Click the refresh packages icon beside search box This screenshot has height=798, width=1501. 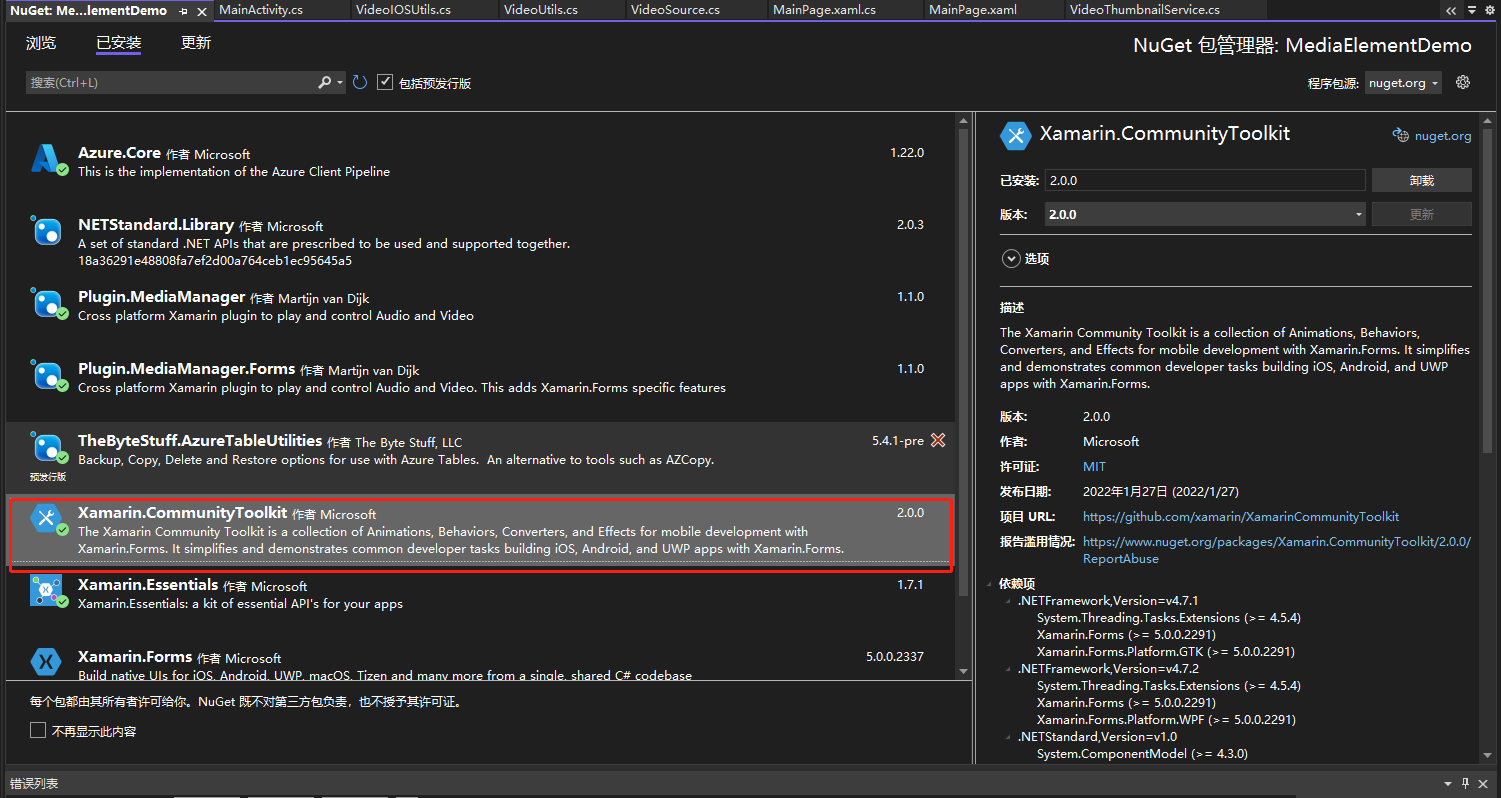359,82
